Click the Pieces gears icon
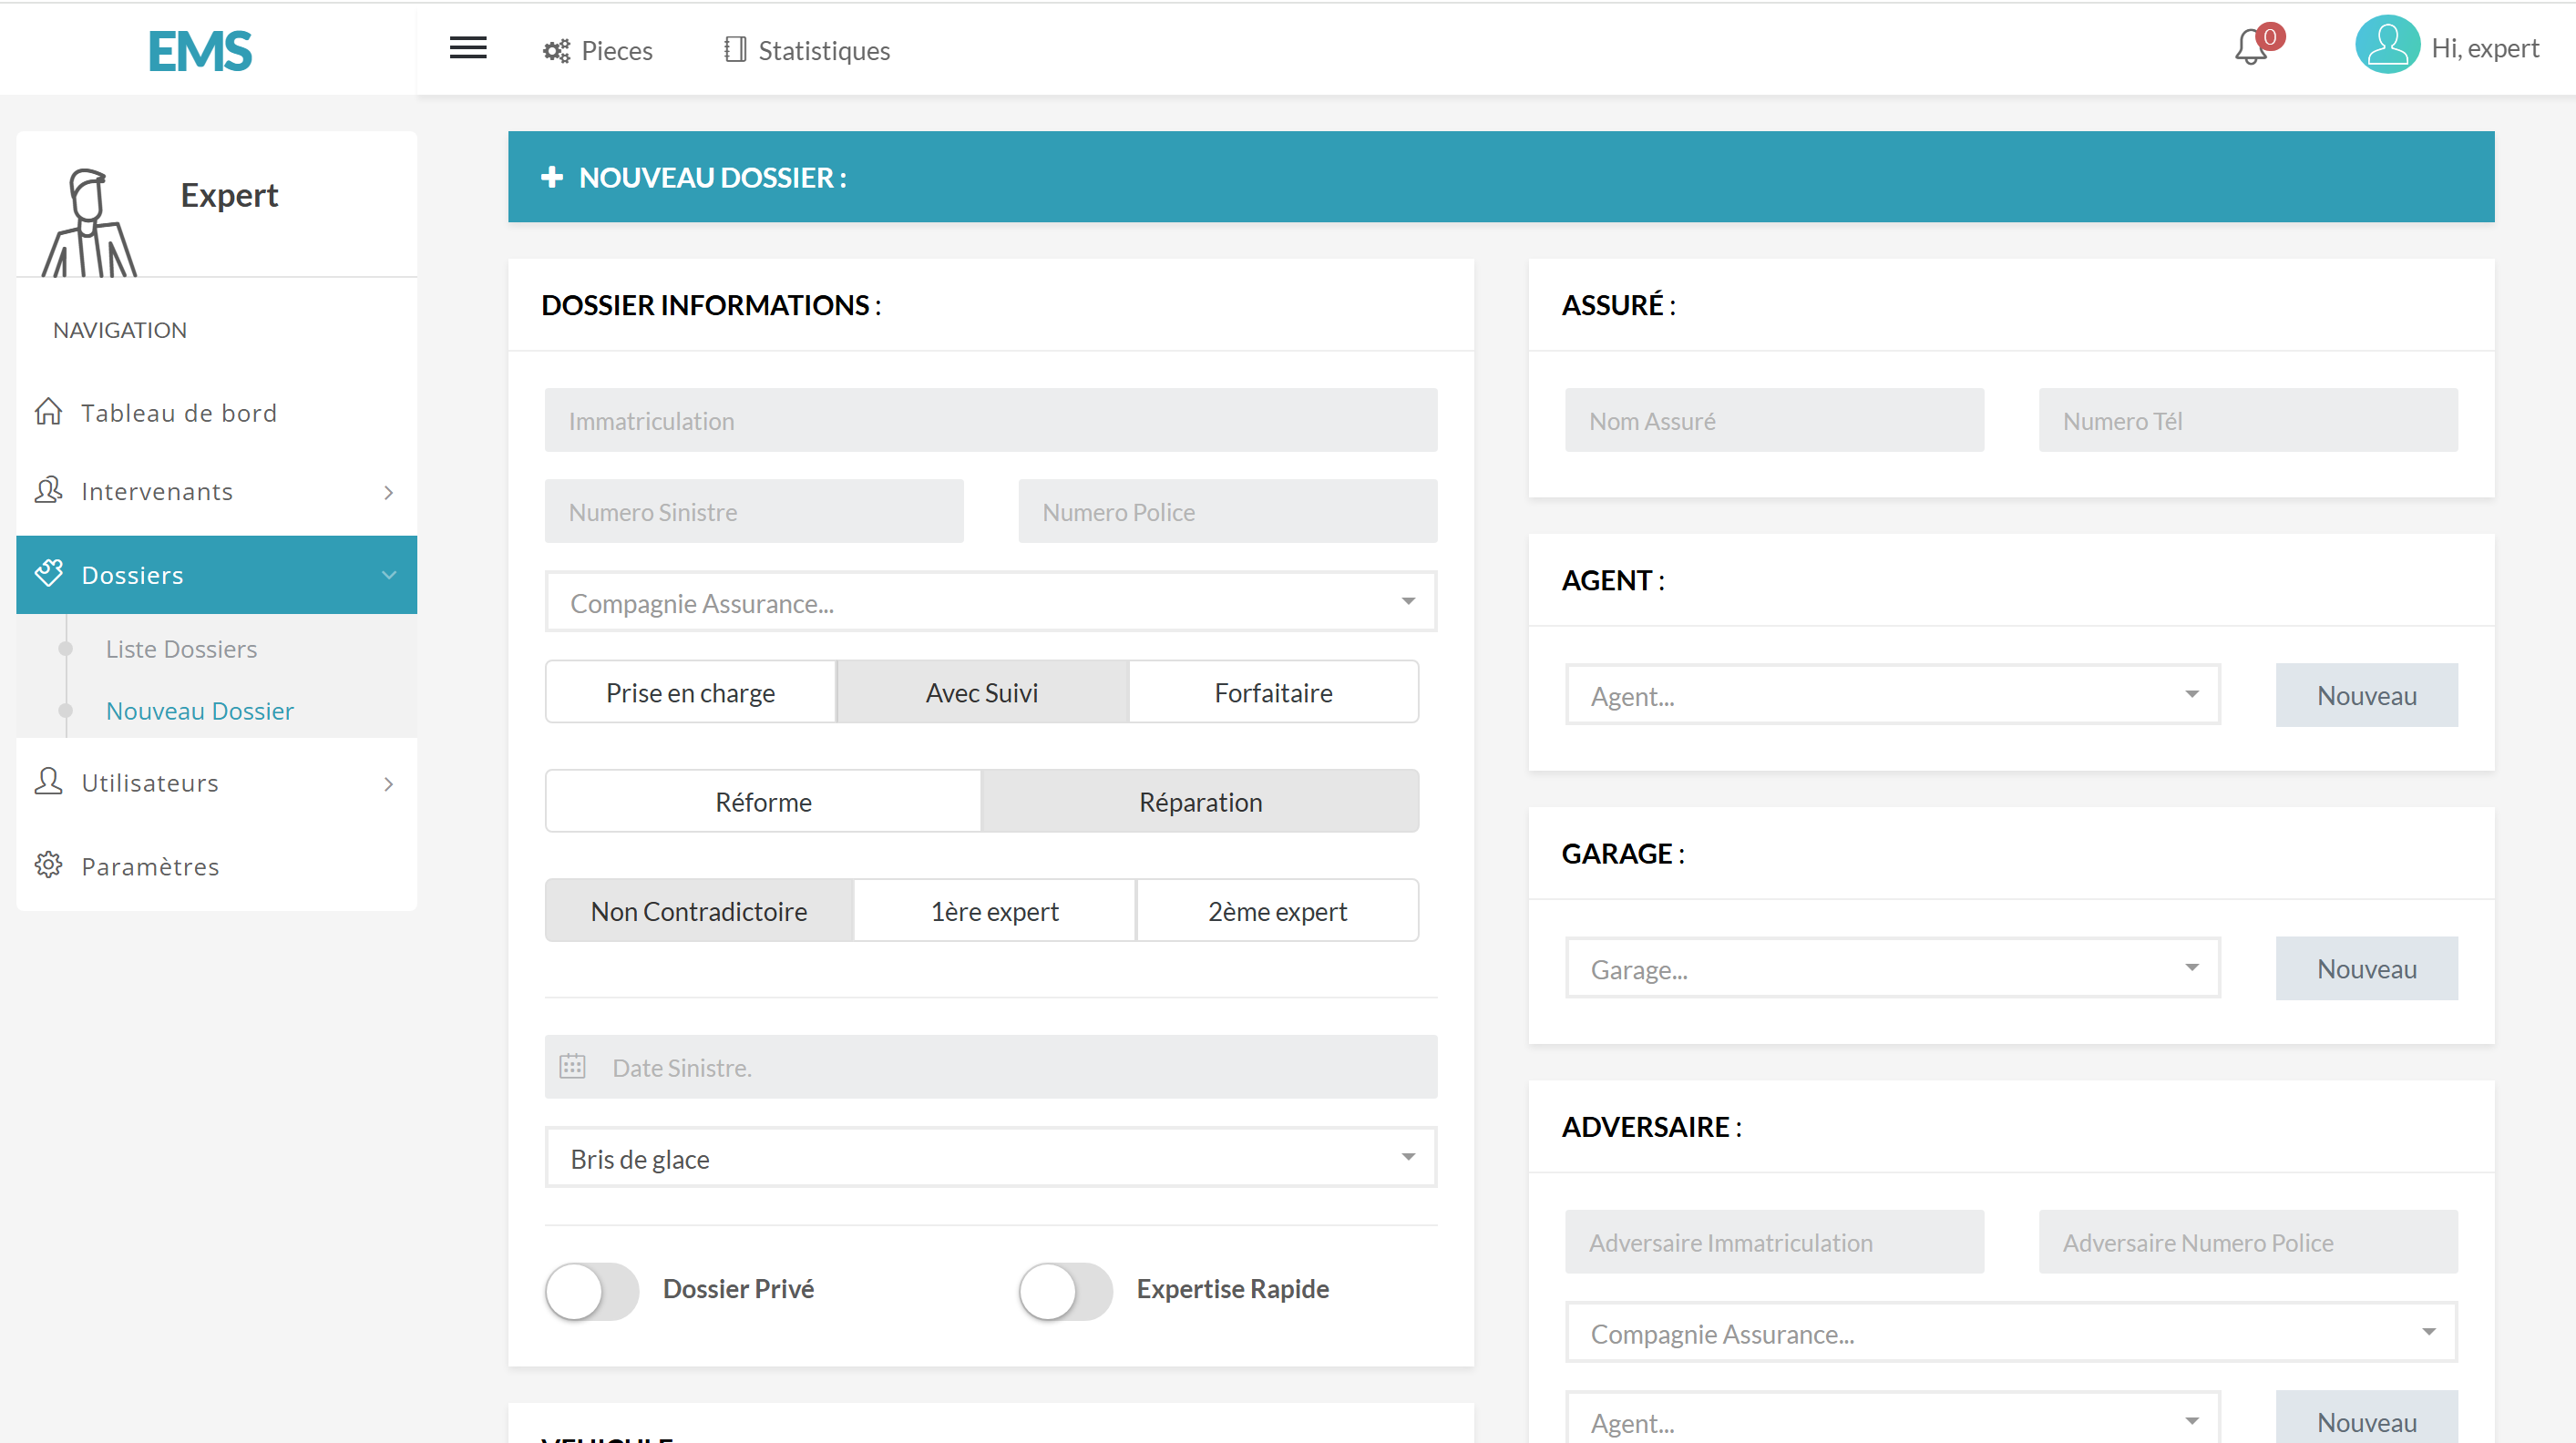2576x1443 pixels. pos(556,50)
